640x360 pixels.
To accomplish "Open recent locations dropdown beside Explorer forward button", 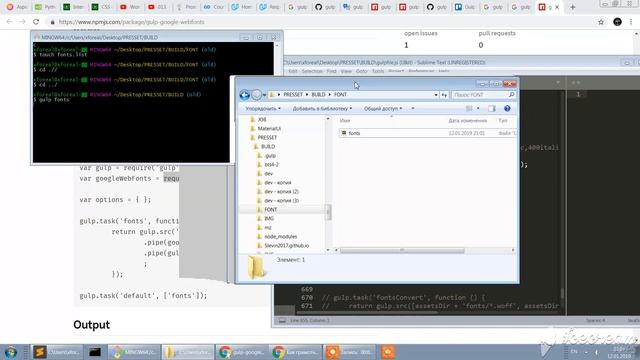I will 264,95.
